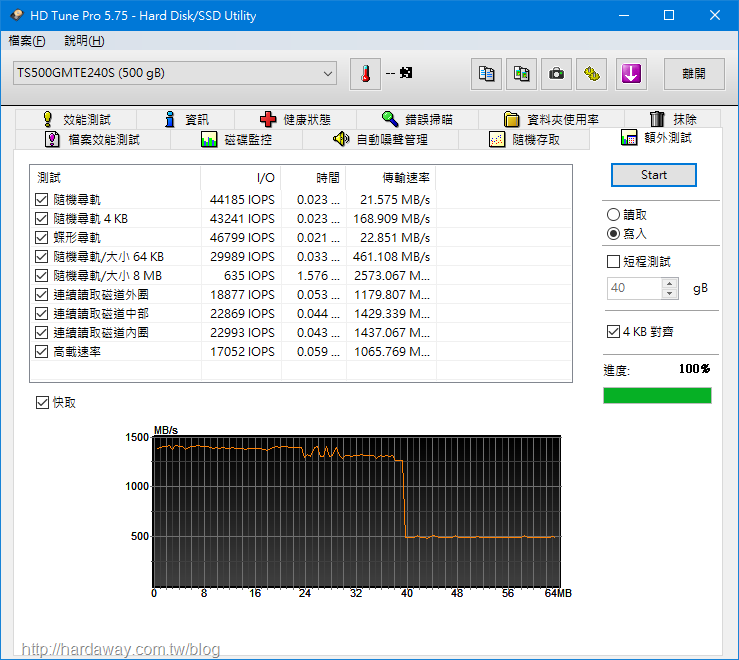Save screenshot with camera icon

point(556,74)
